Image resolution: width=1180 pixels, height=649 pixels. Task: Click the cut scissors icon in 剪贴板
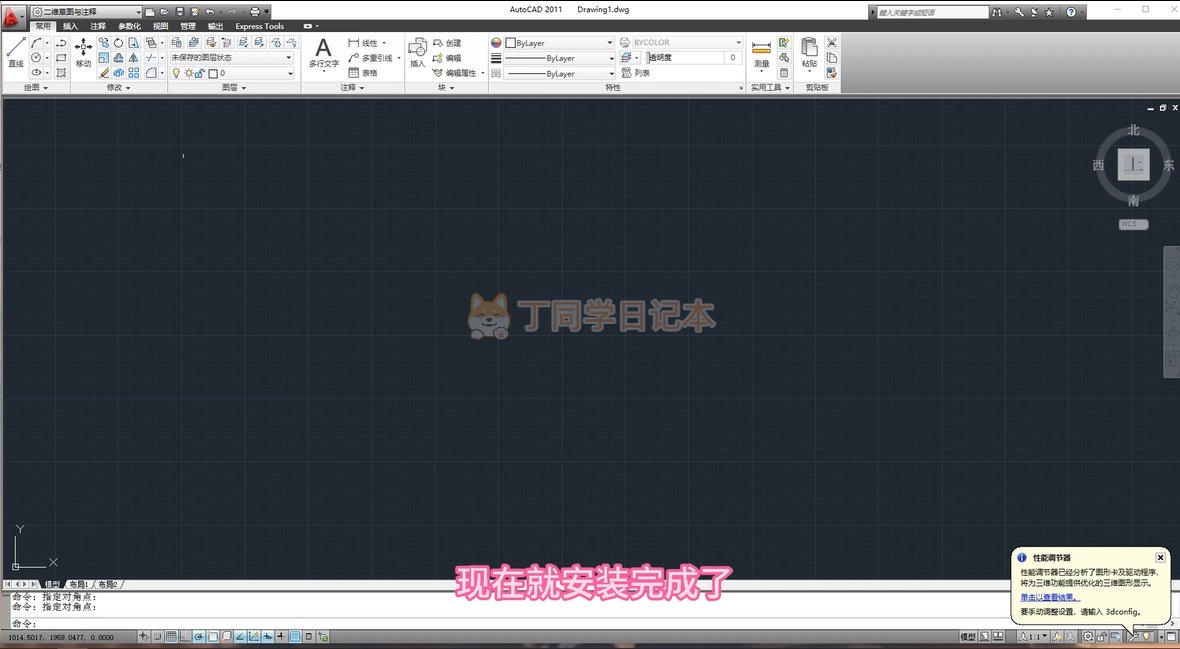click(x=832, y=43)
